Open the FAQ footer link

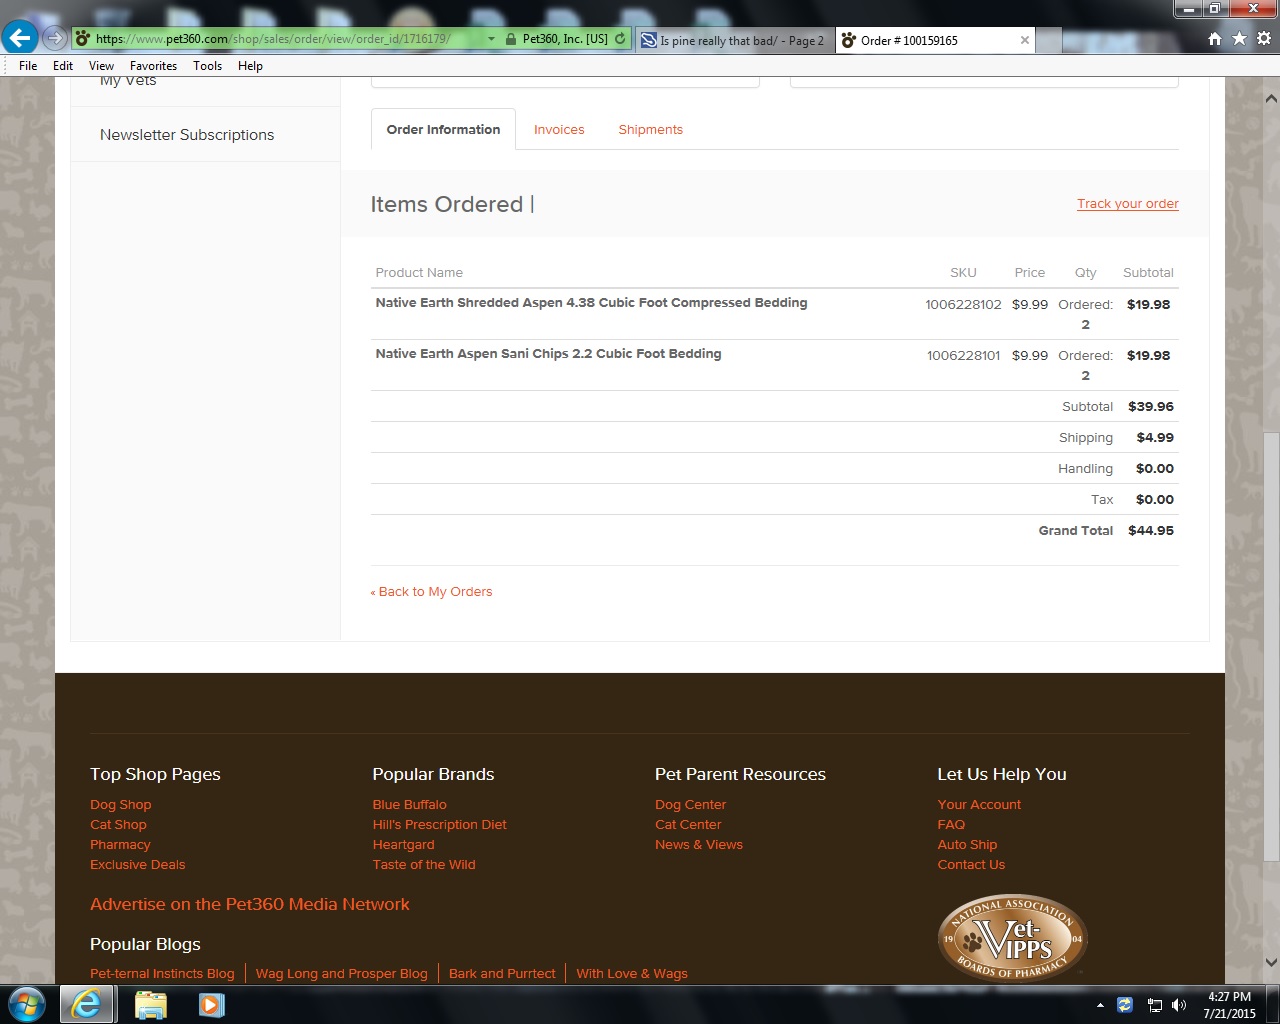point(951,824)
